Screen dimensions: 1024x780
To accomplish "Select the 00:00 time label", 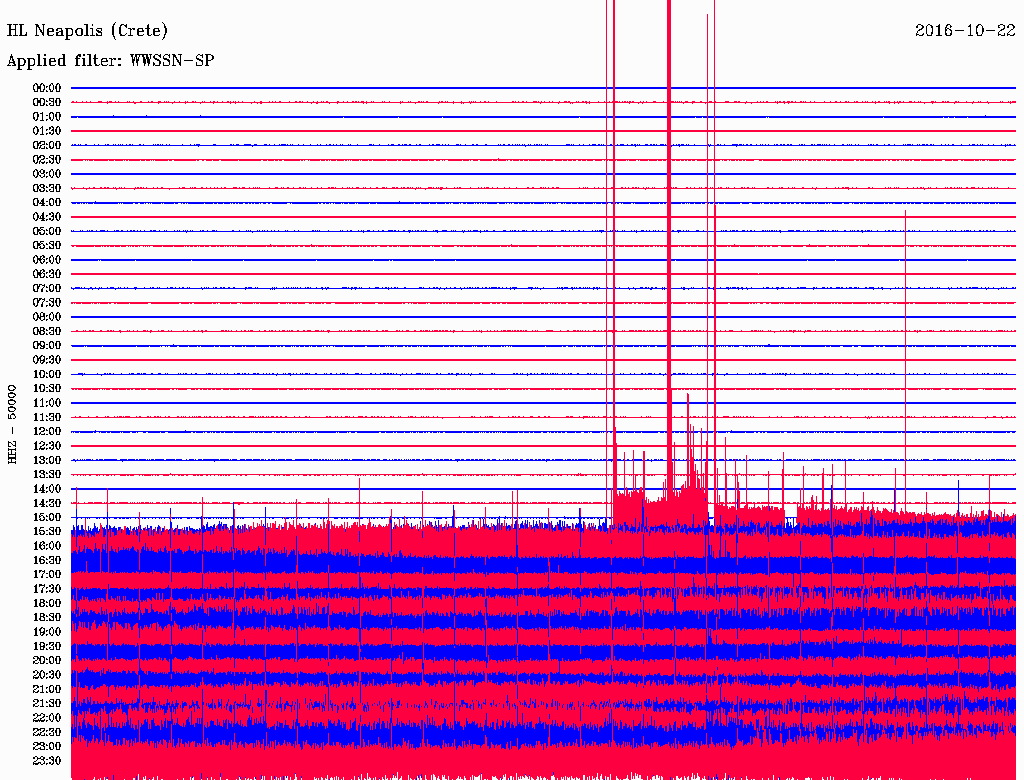I will pos(47,88).
